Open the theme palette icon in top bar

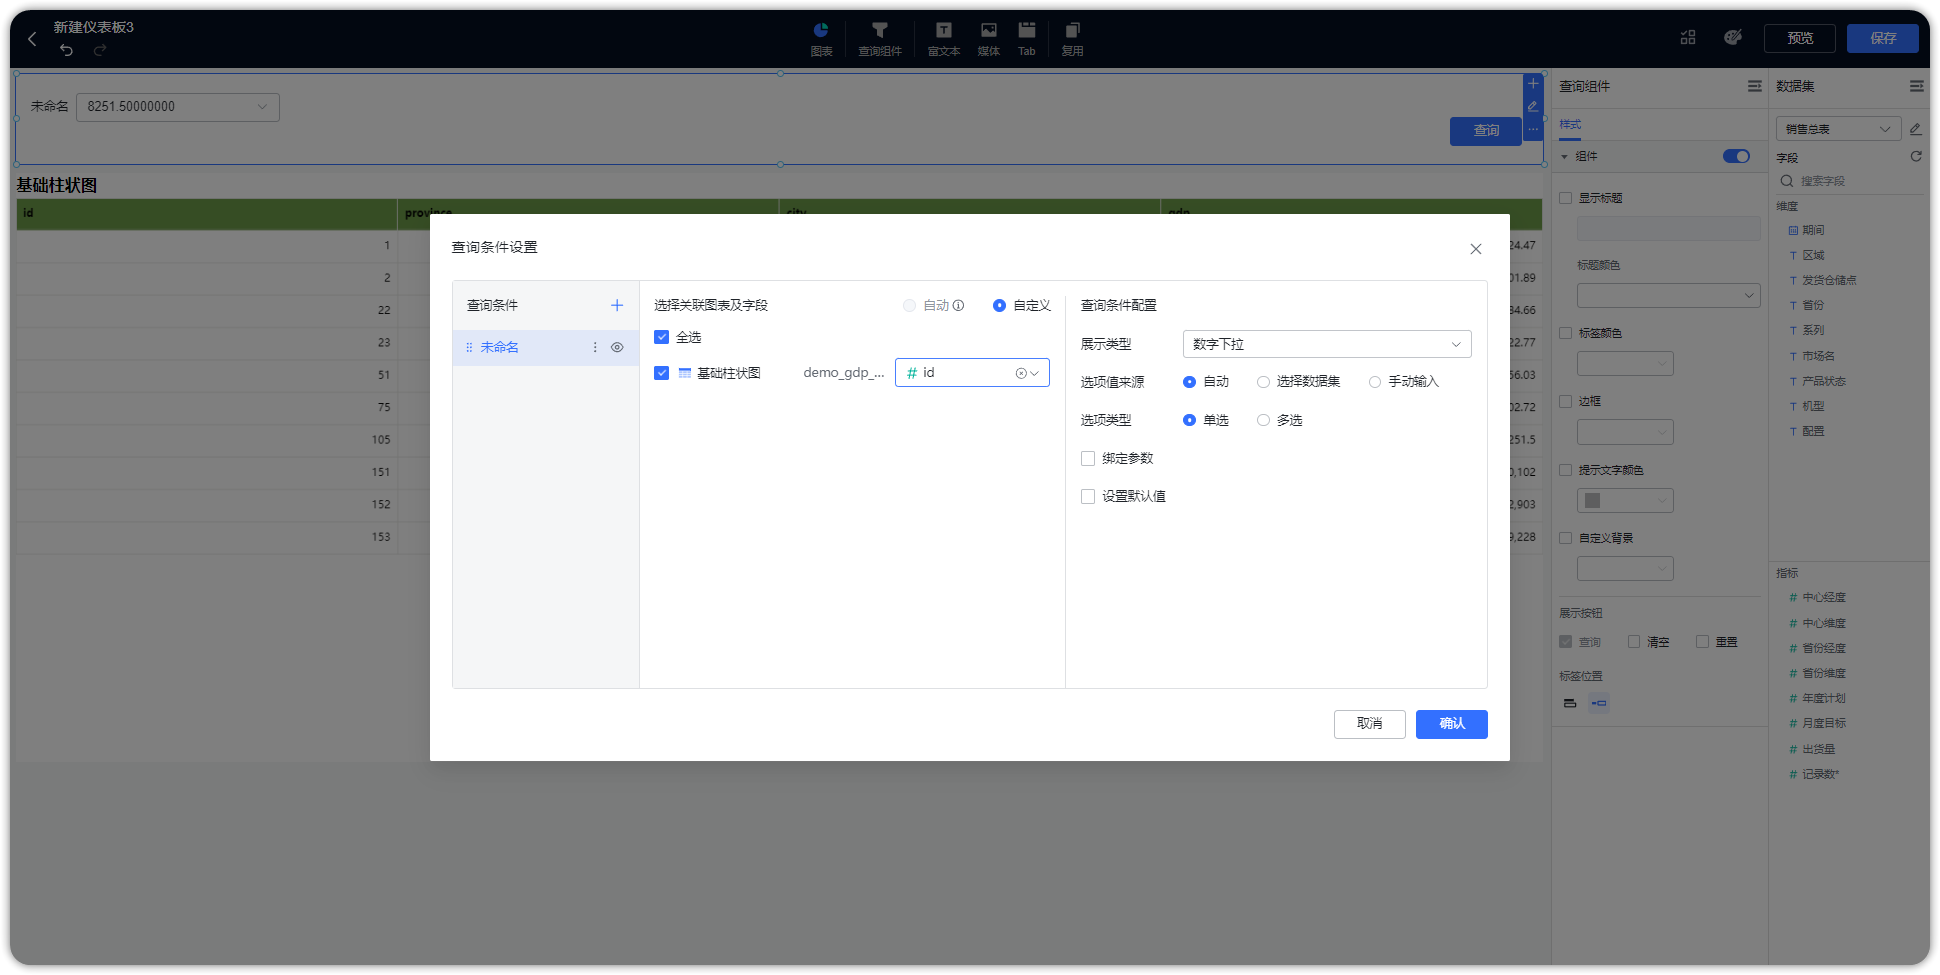pos(1733,38)
